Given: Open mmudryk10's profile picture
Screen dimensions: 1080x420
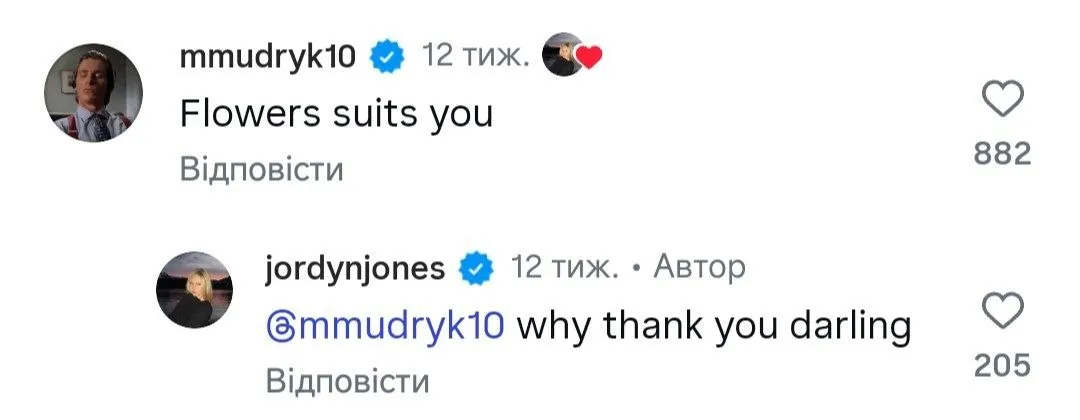Looking at the screenshot, I should coord(93,92).
